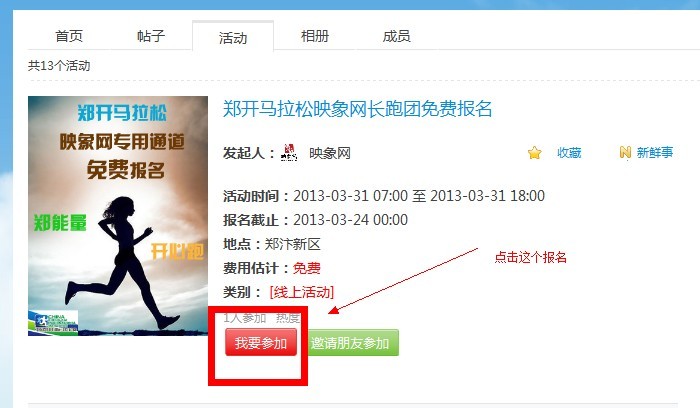Open the marathon runner poster thumbnail
The width and height of the screenshot is (700, 408).
(118, 216)
